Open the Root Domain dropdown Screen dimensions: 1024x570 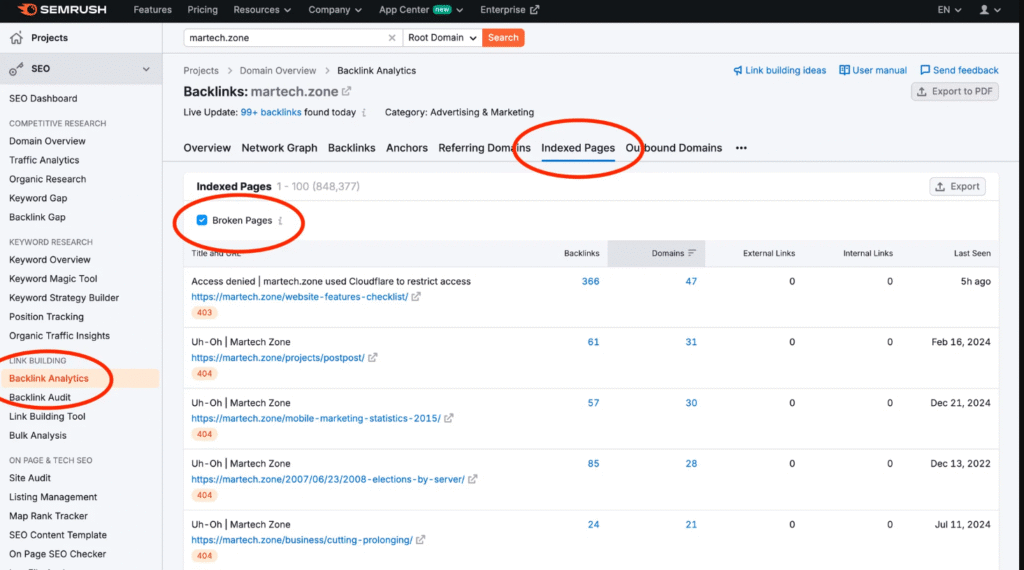pos(442,38)
